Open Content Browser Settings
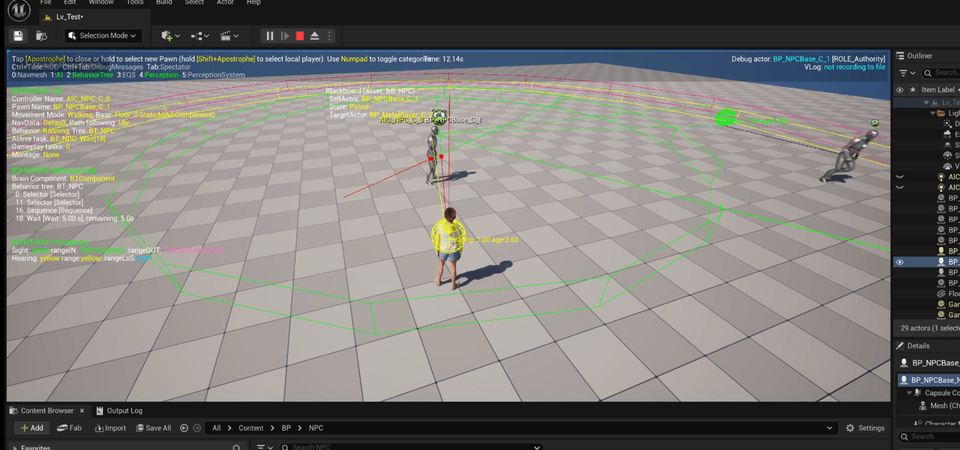The width and height of the screenshot is (960, 450). click(865, 428)
